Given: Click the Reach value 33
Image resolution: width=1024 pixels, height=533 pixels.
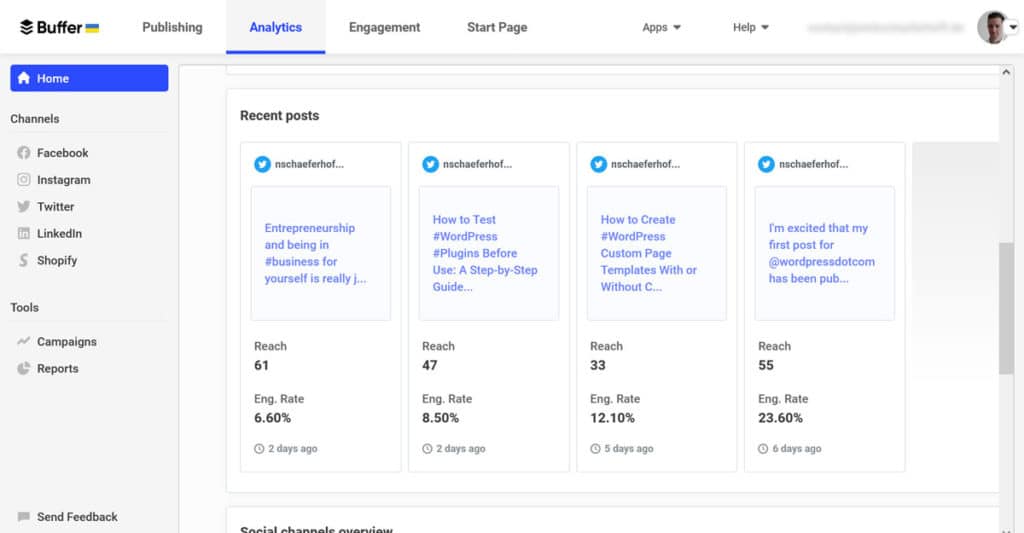Looking at the screenshot, I should 598,365.
